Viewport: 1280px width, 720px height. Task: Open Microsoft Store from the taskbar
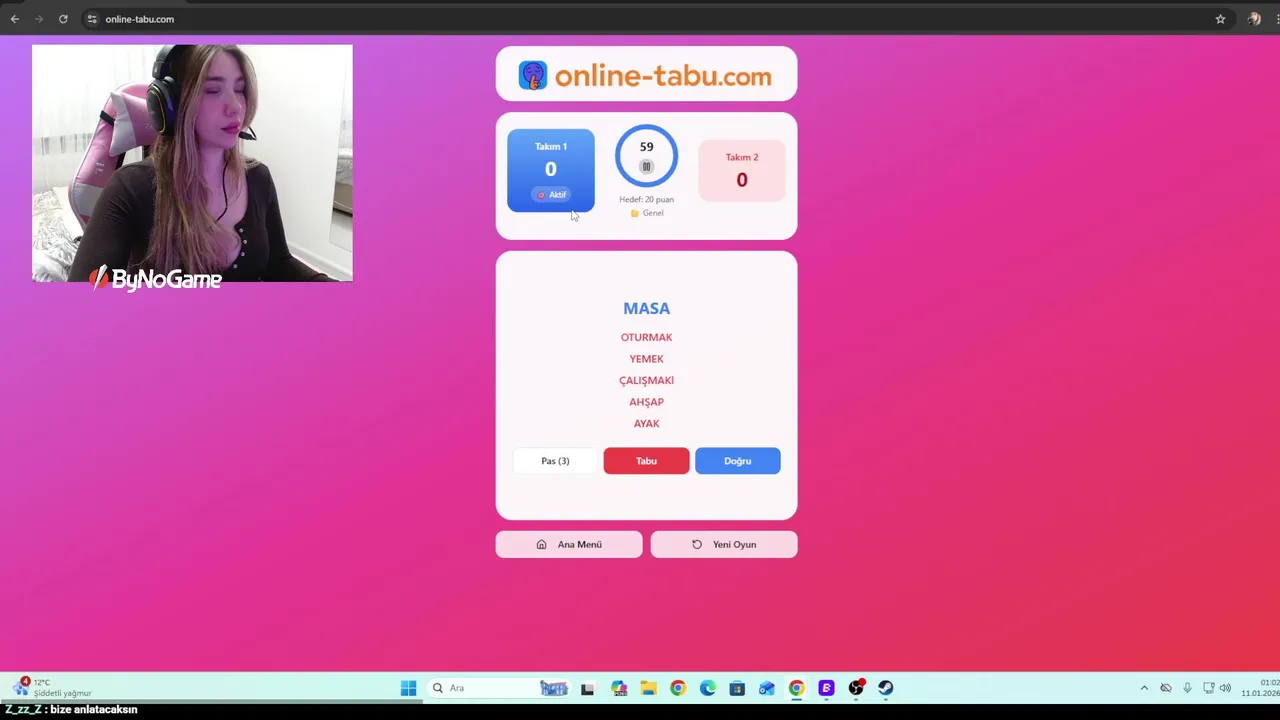[x=737, y=688]
